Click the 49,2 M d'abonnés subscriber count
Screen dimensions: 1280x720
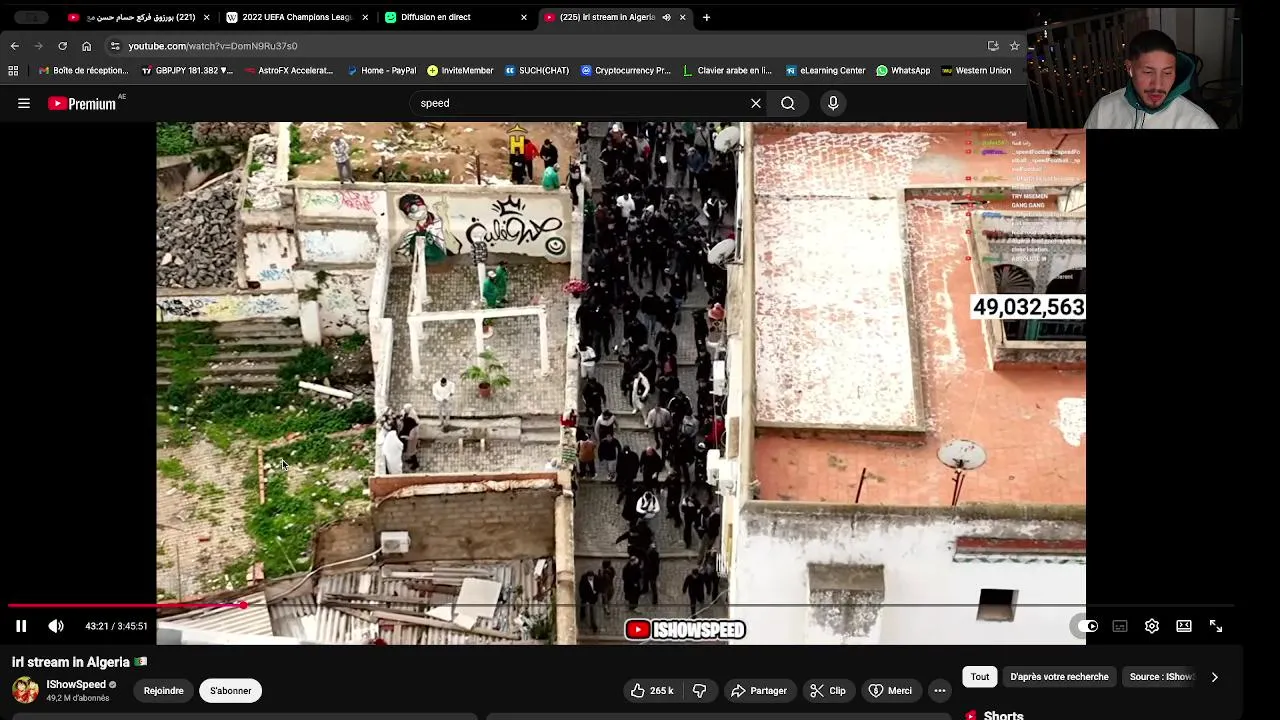click(x=78, y=698)
